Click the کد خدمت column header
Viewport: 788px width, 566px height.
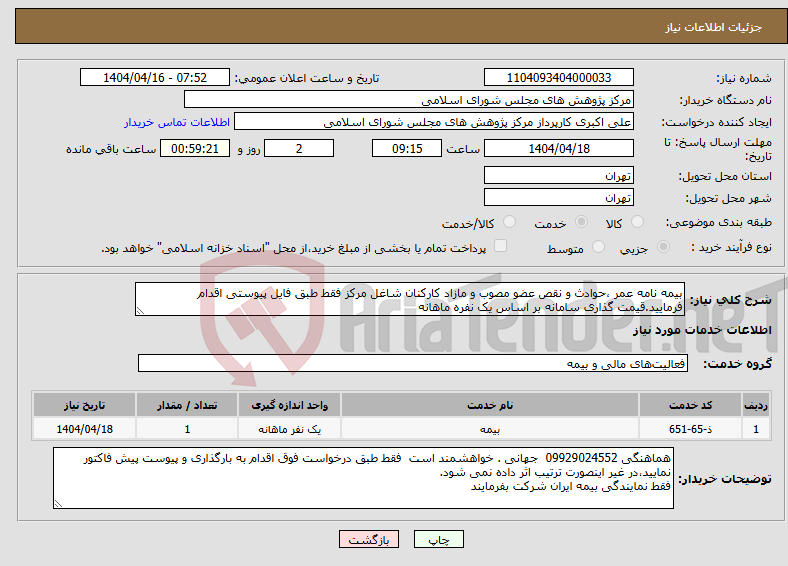point(691,405)
